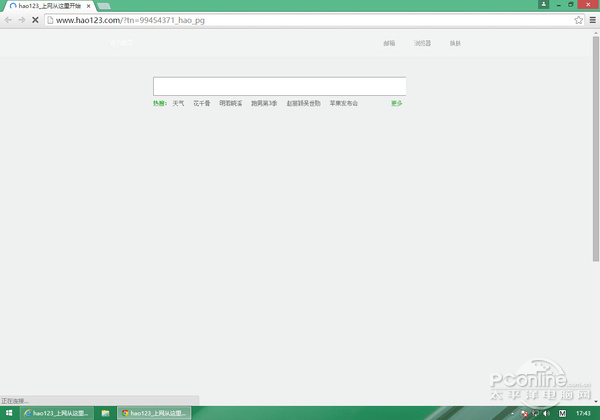
Task: Switch to Chrome hao123 taskbar item
Action: click(154, 413)
